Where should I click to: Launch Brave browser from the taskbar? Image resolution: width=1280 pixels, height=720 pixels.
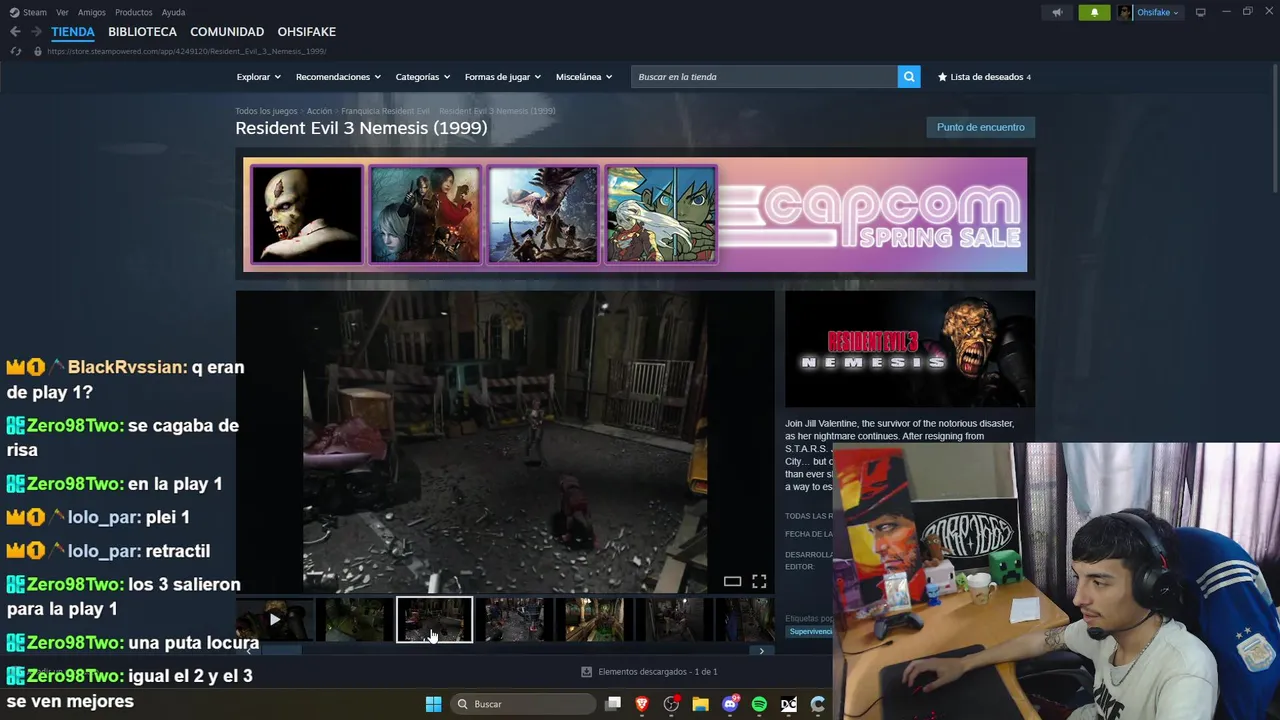642,704
